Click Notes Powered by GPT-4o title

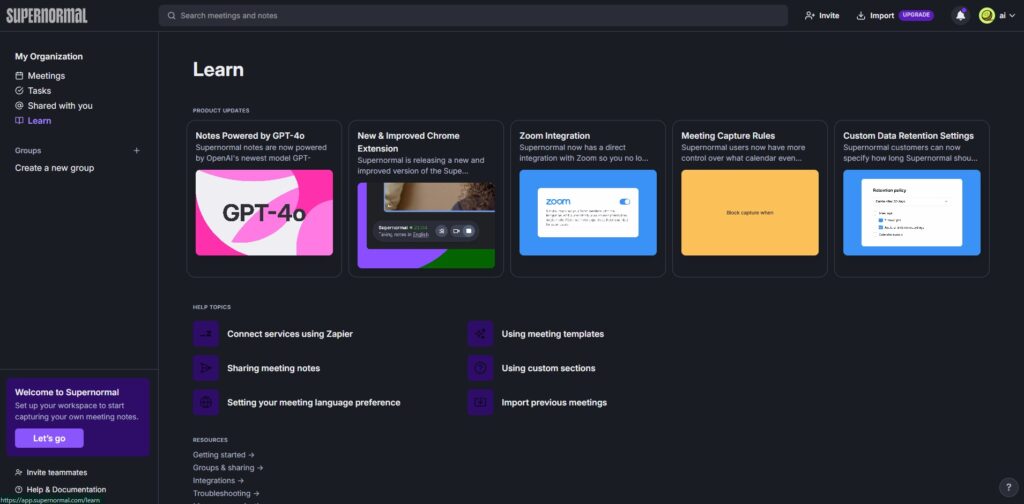click(x=250, y=136)
